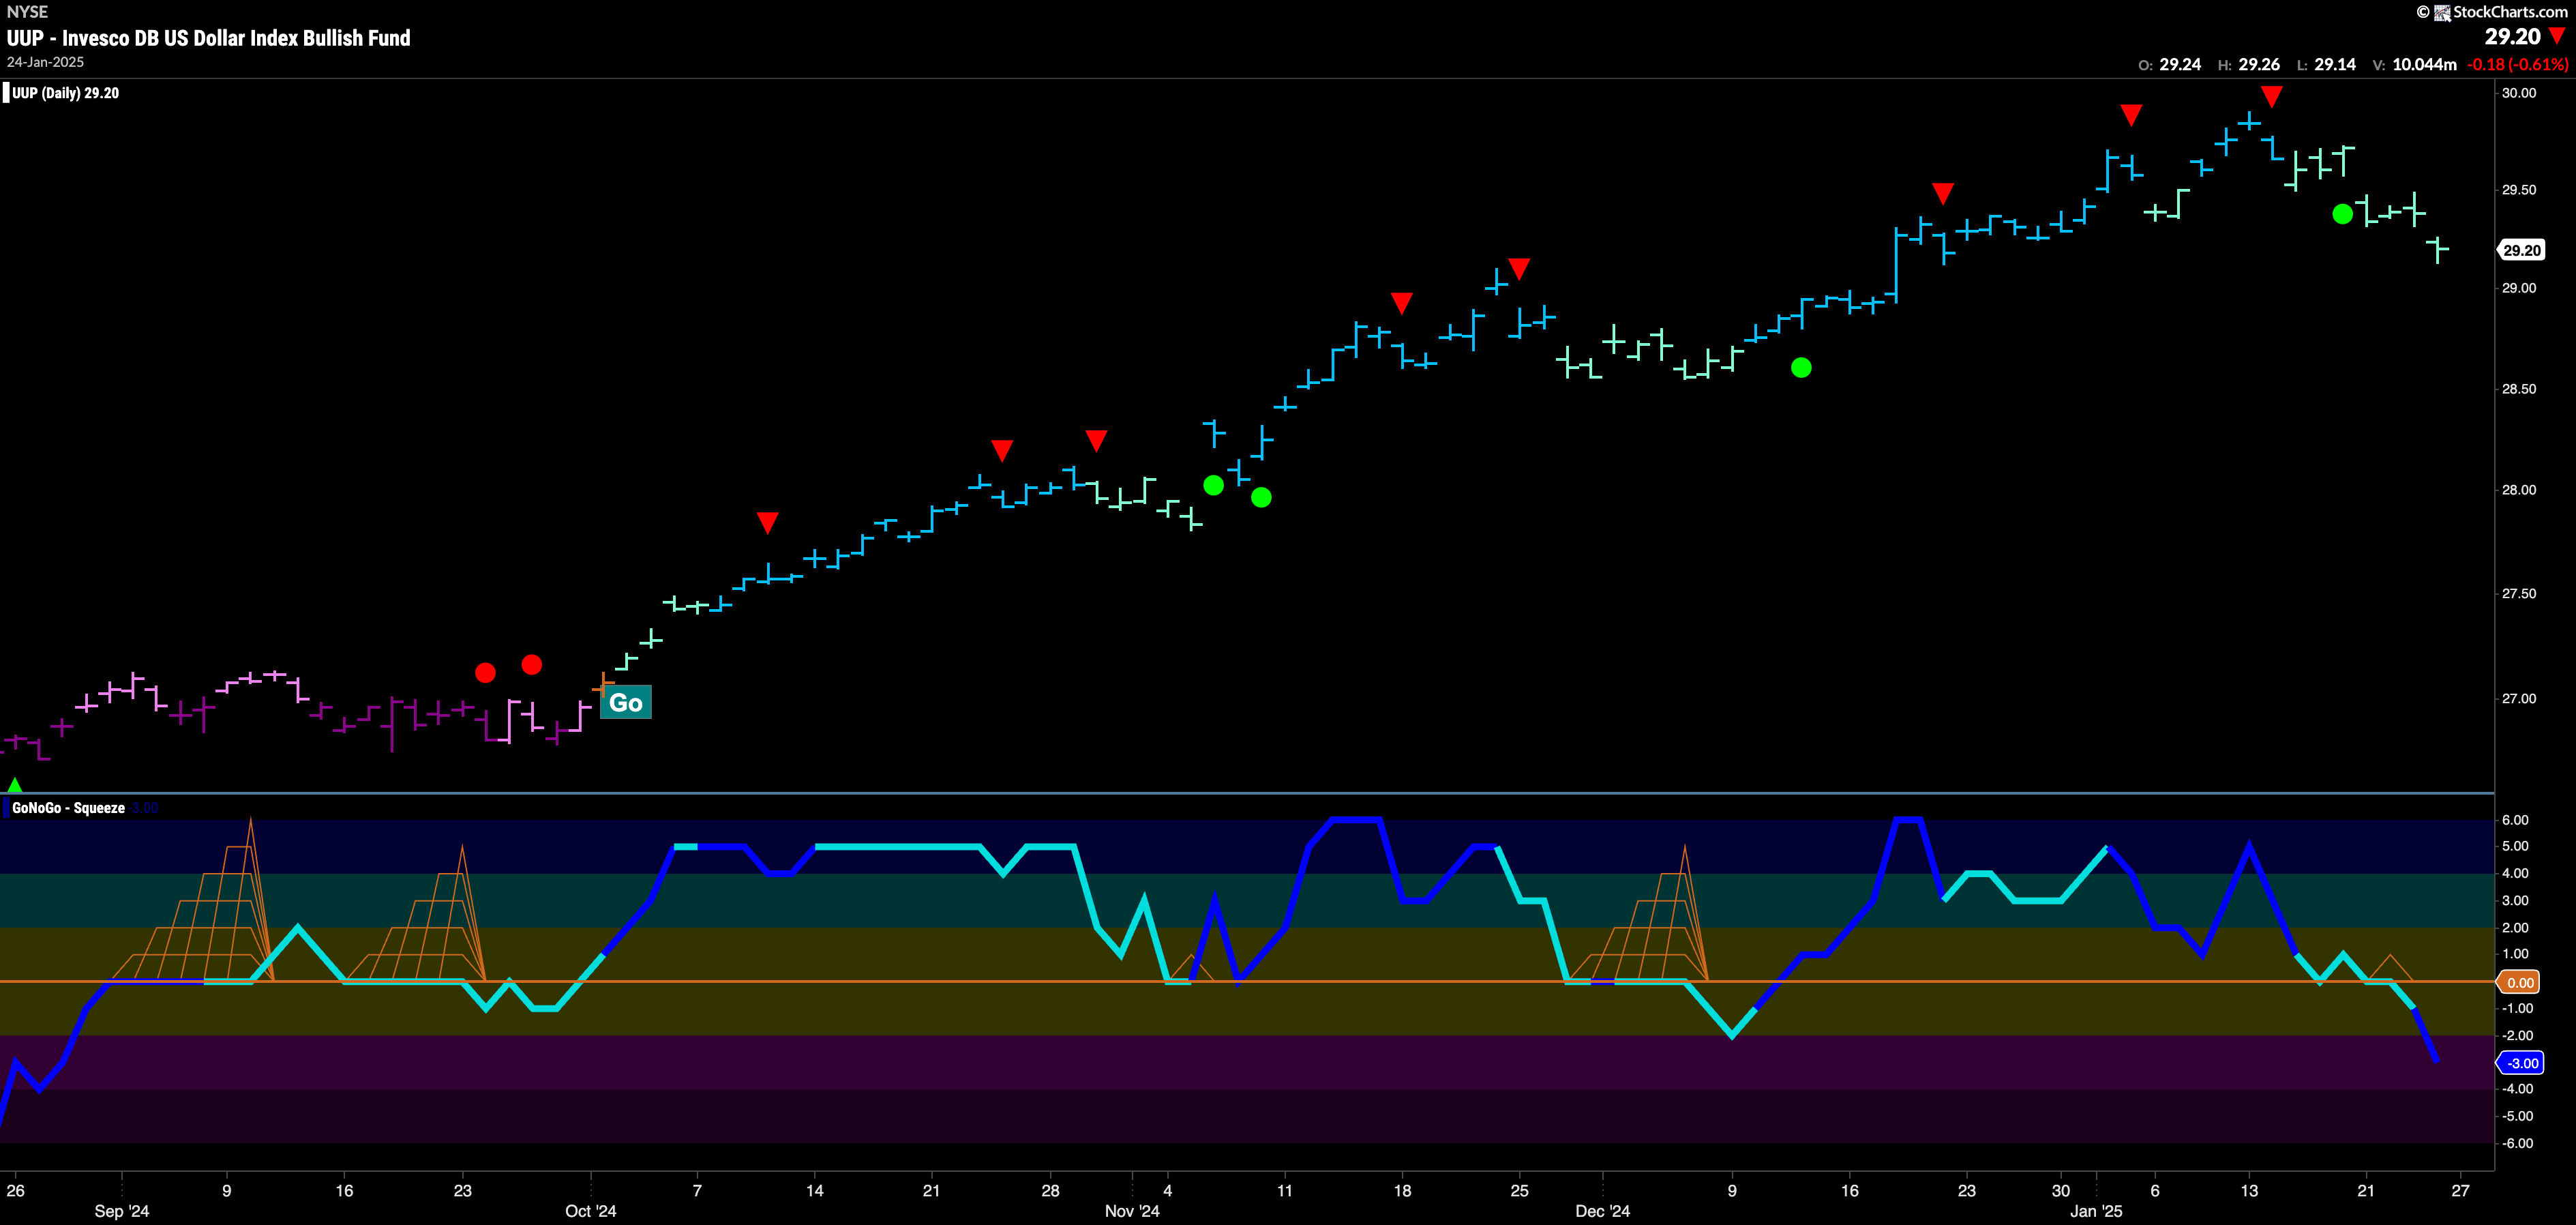
Task: Click the large 29.20 last price at top right
Action: click(2512, 36)
